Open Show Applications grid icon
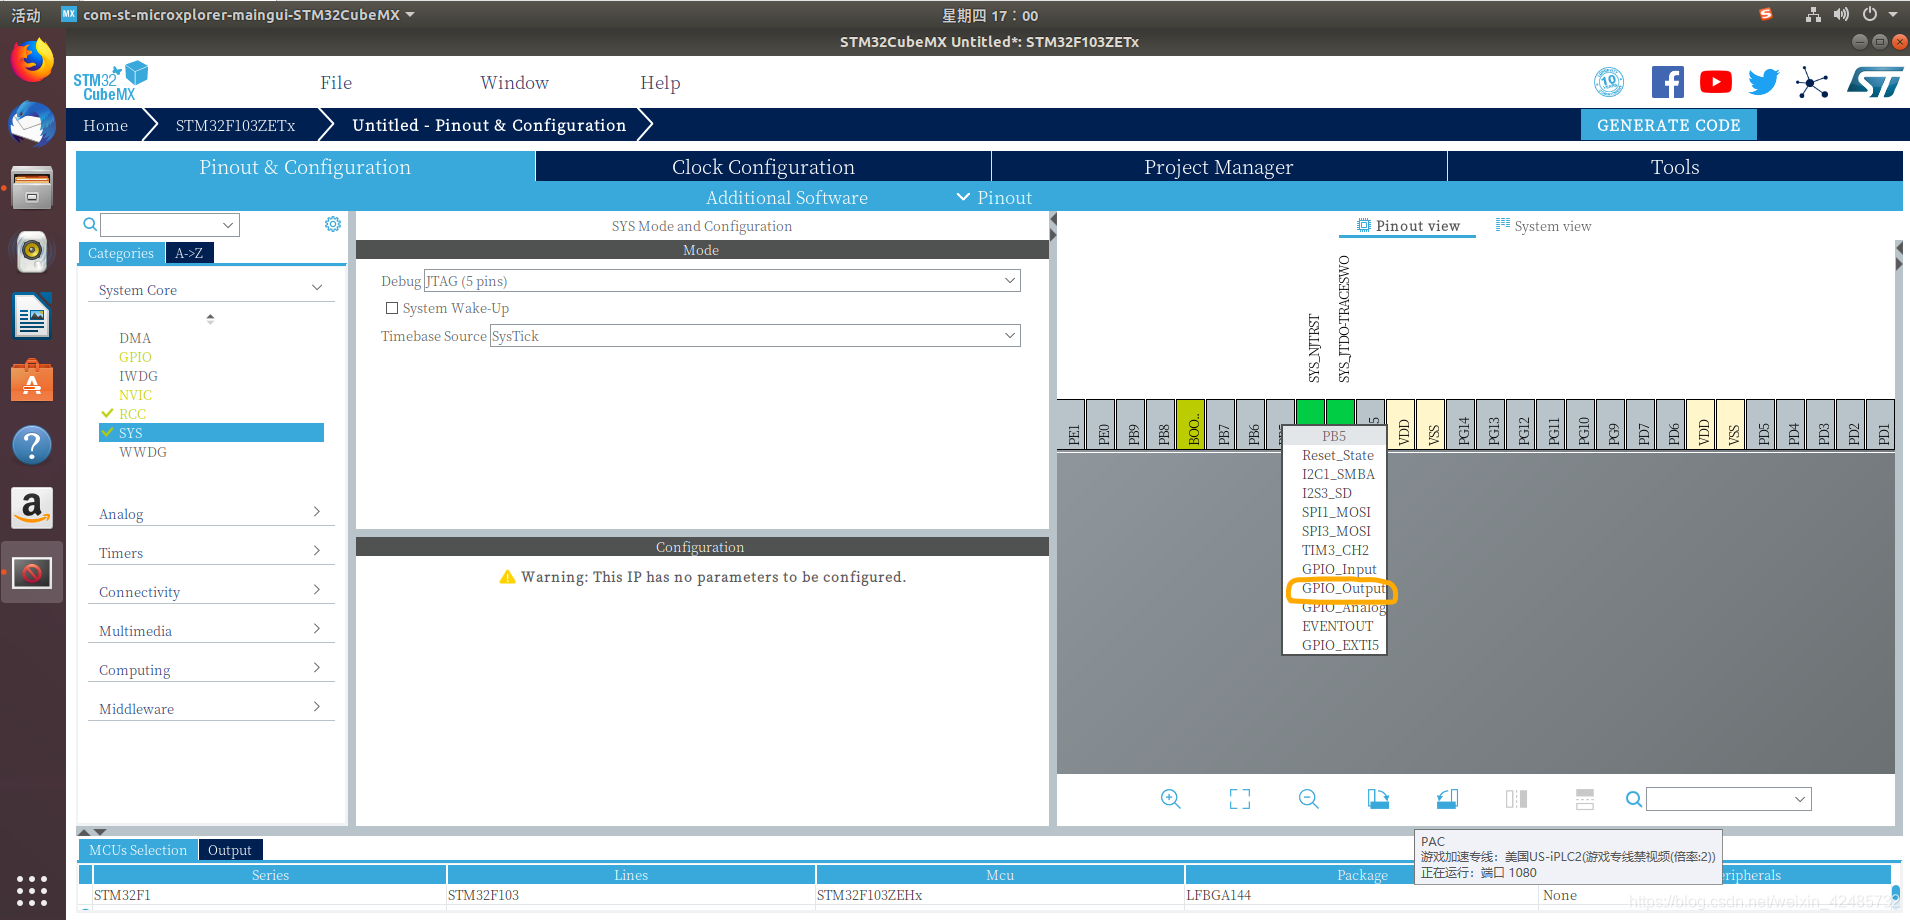 [32, 890]
